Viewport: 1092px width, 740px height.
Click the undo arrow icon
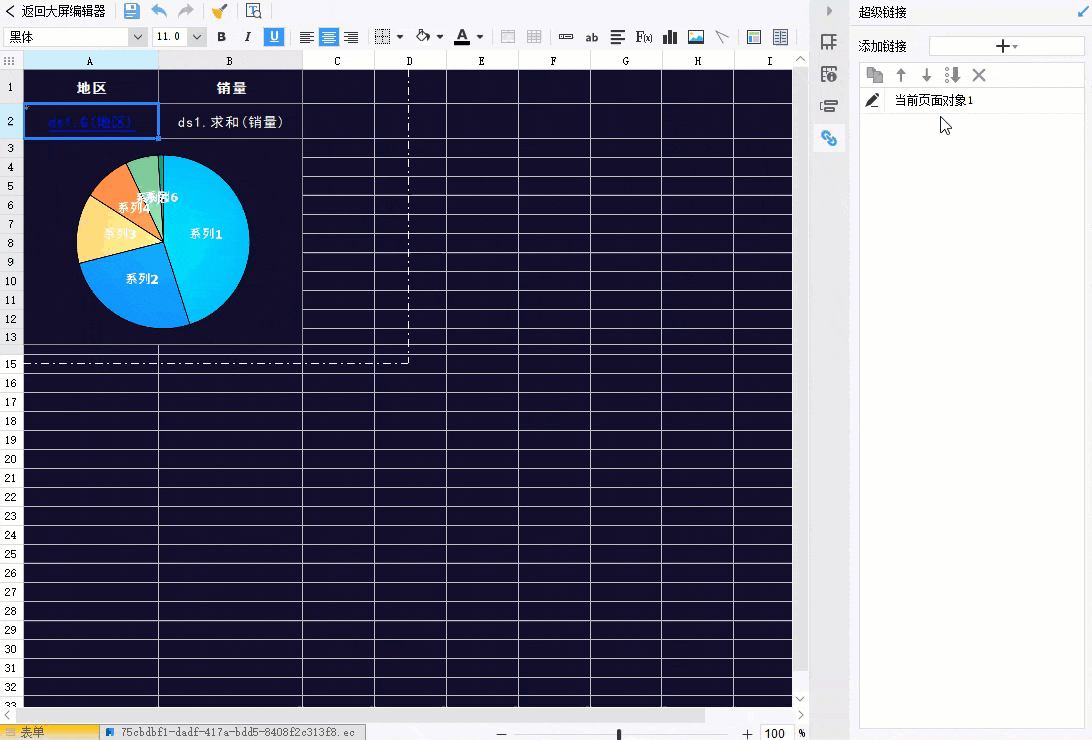[159, 11]
